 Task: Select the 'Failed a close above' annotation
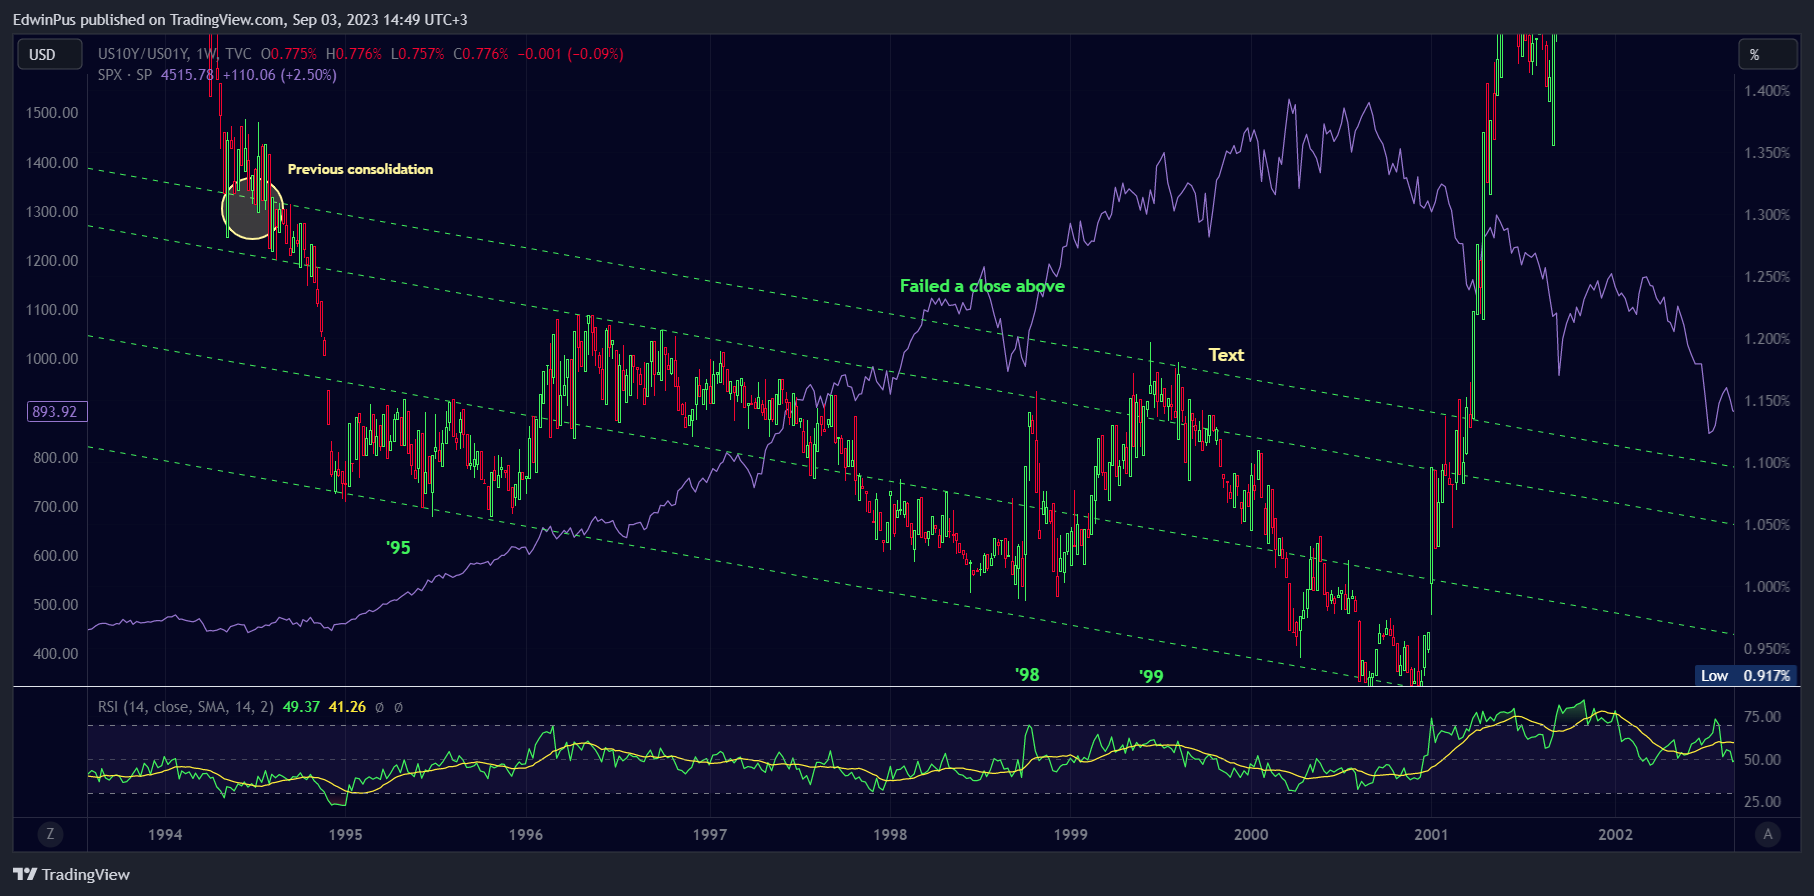point(982,286)
